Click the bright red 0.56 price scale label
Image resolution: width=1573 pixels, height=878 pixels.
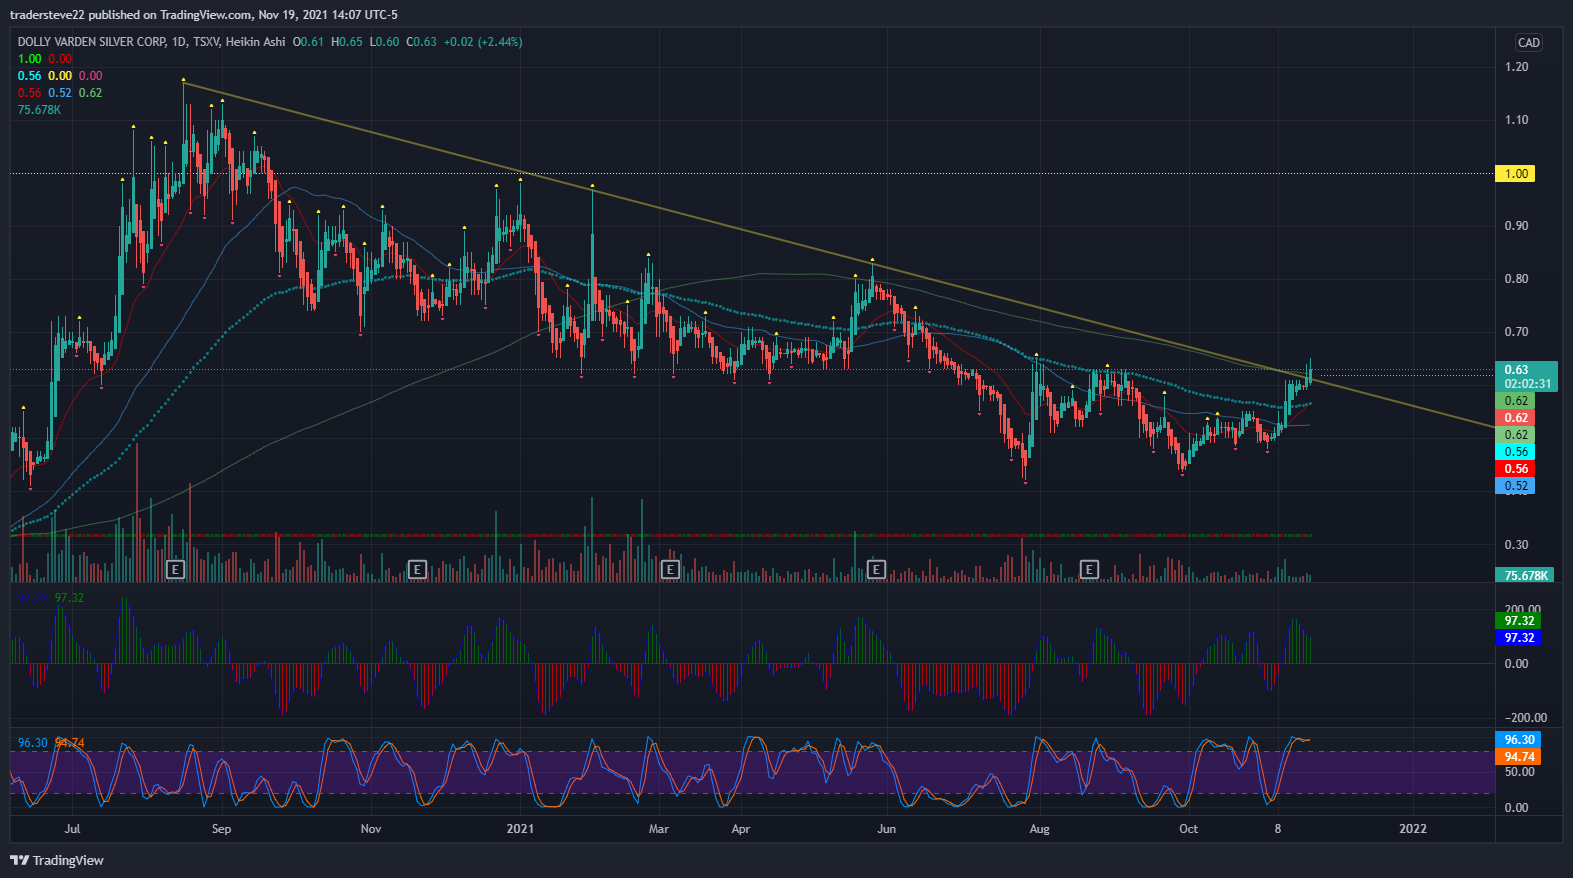(1516, 469)
